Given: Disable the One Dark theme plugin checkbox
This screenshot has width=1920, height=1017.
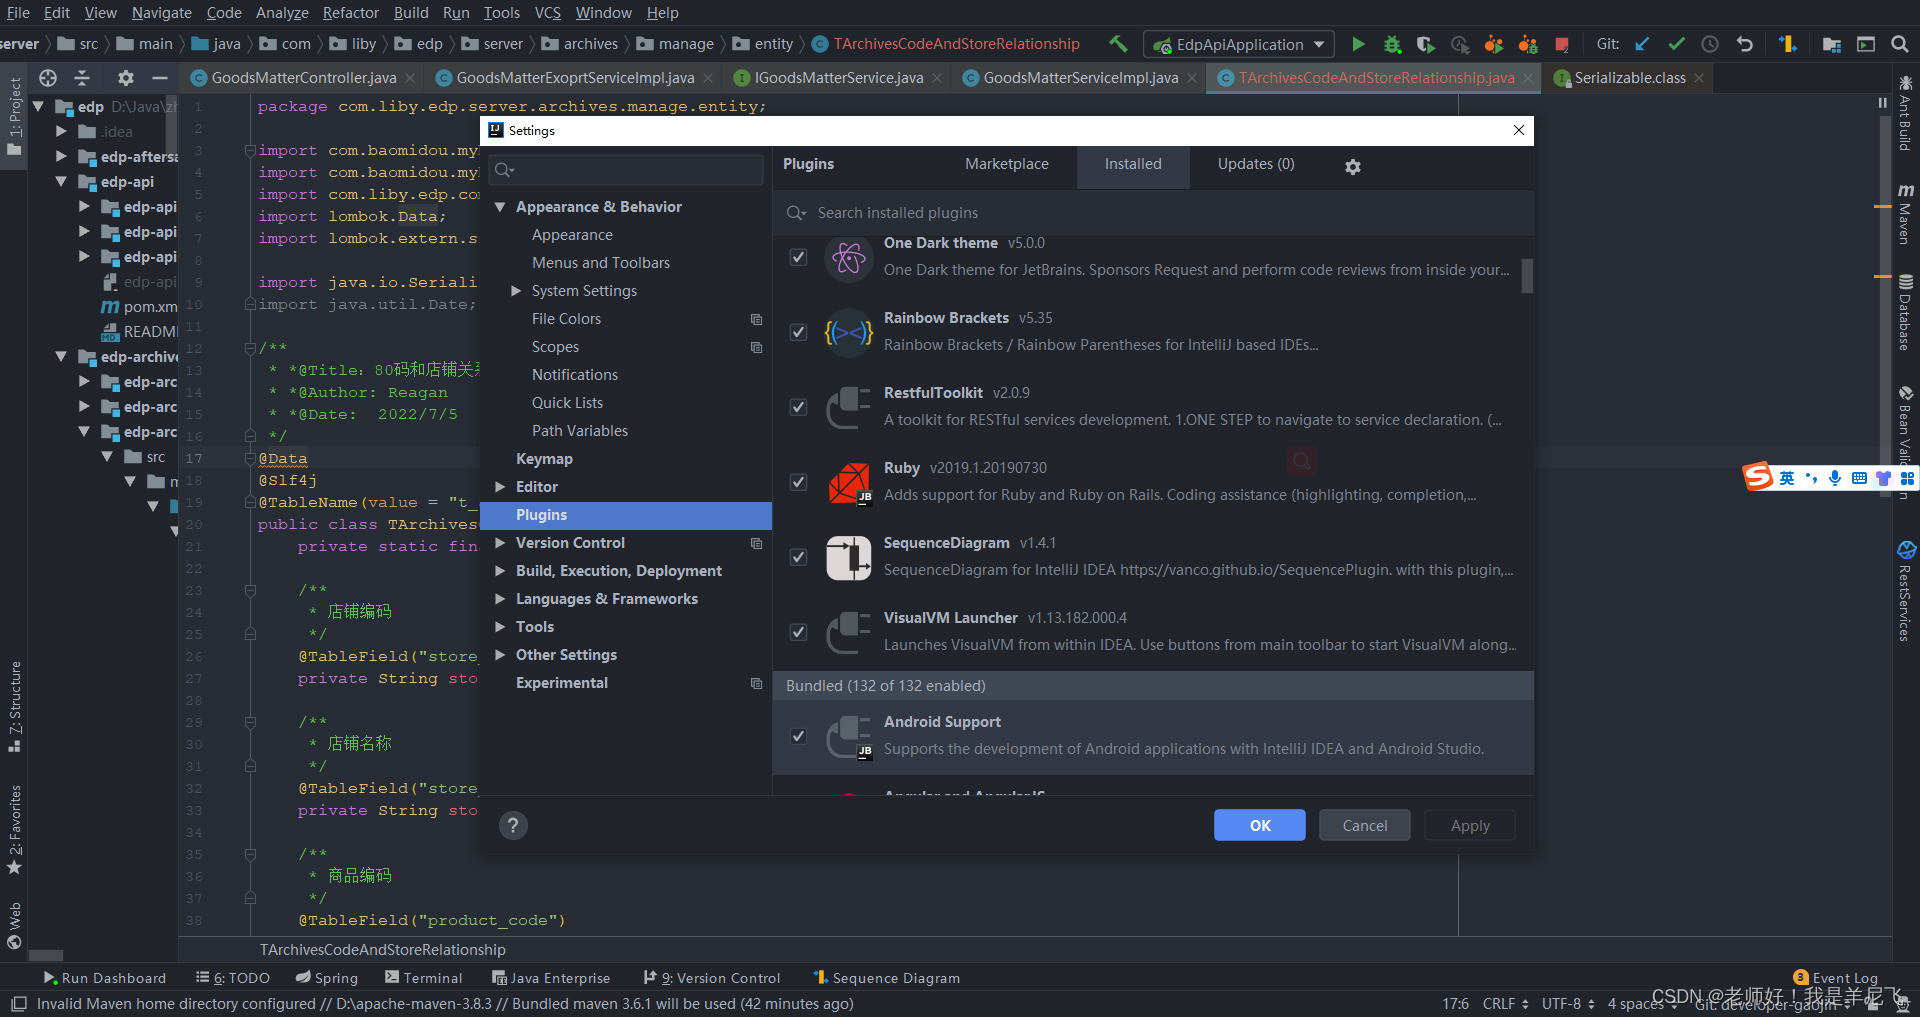Looking at the screenshot, I should coord(798,257).
